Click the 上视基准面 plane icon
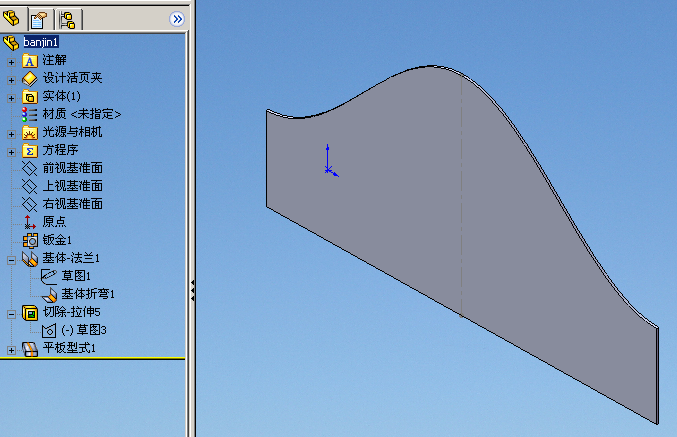 (30, 187)
